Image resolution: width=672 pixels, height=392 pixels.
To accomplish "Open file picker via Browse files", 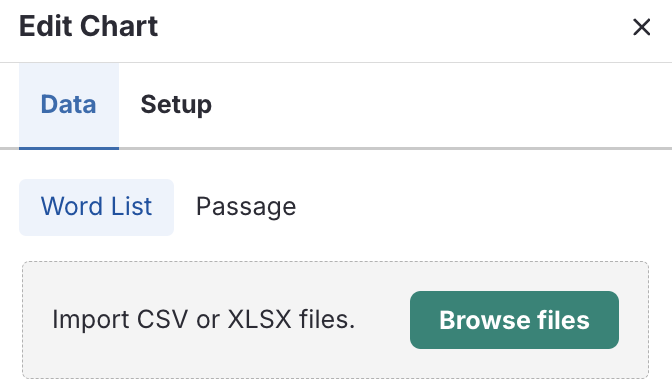I will pos(514,320).
